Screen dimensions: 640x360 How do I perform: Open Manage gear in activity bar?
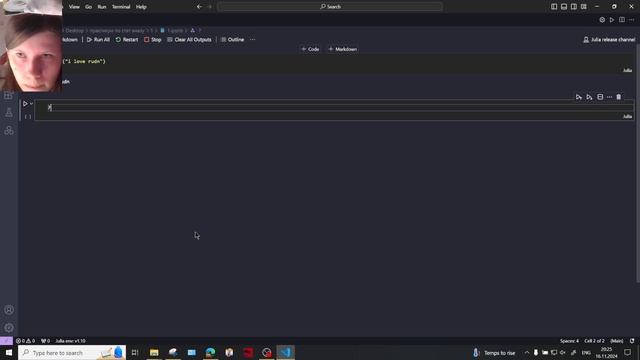point(9,327)
